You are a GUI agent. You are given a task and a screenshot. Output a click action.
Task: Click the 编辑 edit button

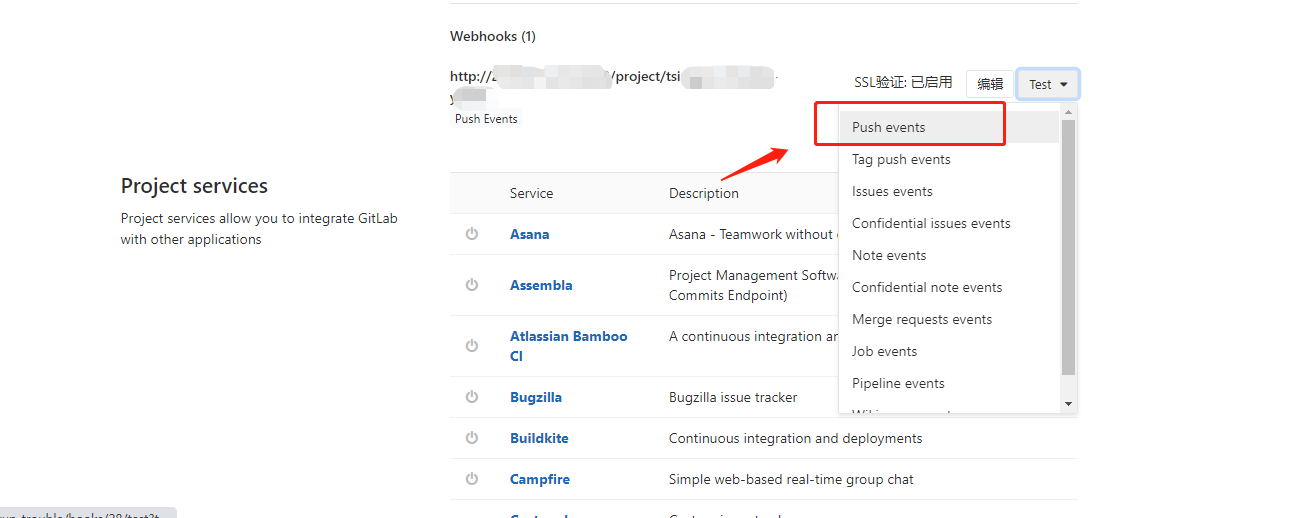[990, 85]
